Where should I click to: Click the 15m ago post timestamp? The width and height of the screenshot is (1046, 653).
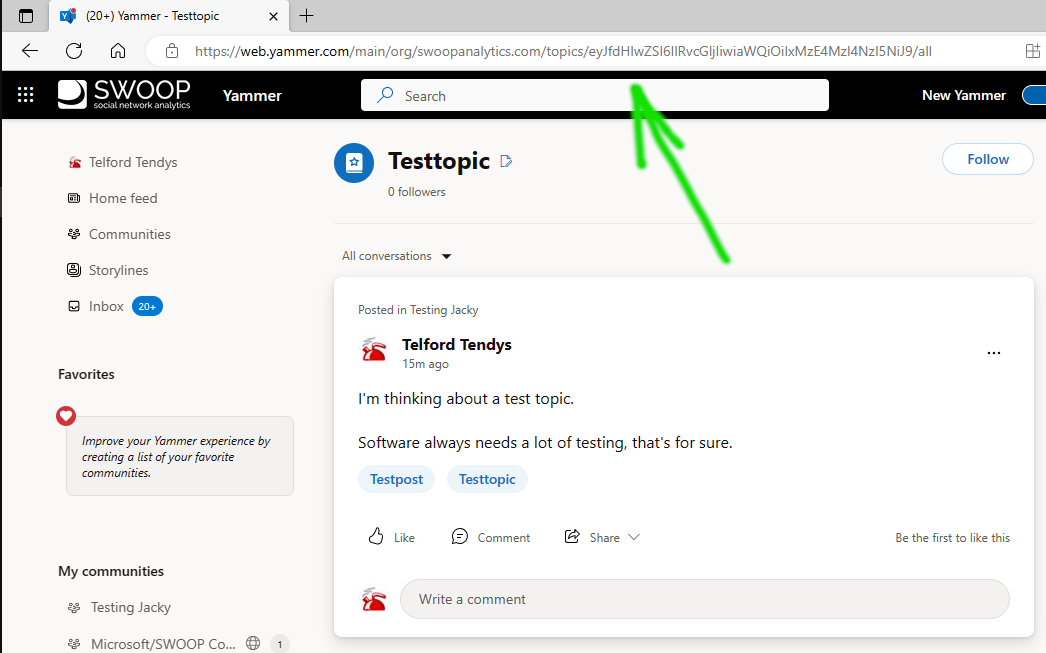point(425,364)
